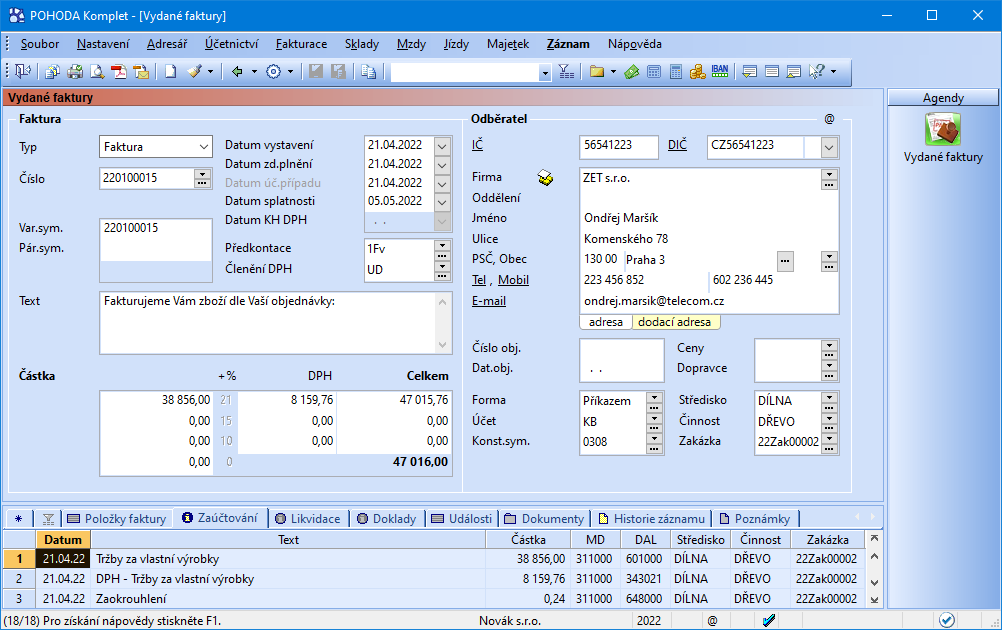Screen dimensions: 1002x630
Task: Send PDF by e-mail envelope icon
Action: pyautogui.click(x=141, y=72)
